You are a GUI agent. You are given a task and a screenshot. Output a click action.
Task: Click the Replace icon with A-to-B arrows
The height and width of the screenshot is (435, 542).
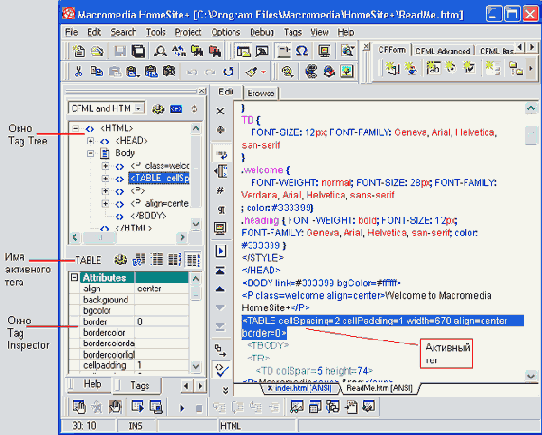(179, 51)
